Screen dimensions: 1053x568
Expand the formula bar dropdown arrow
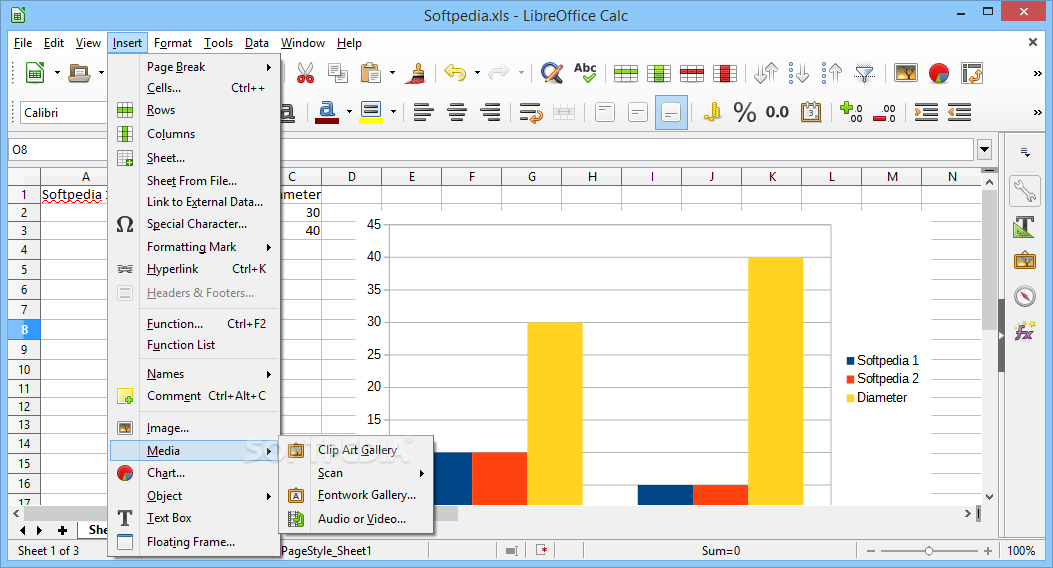coord(985,149)
